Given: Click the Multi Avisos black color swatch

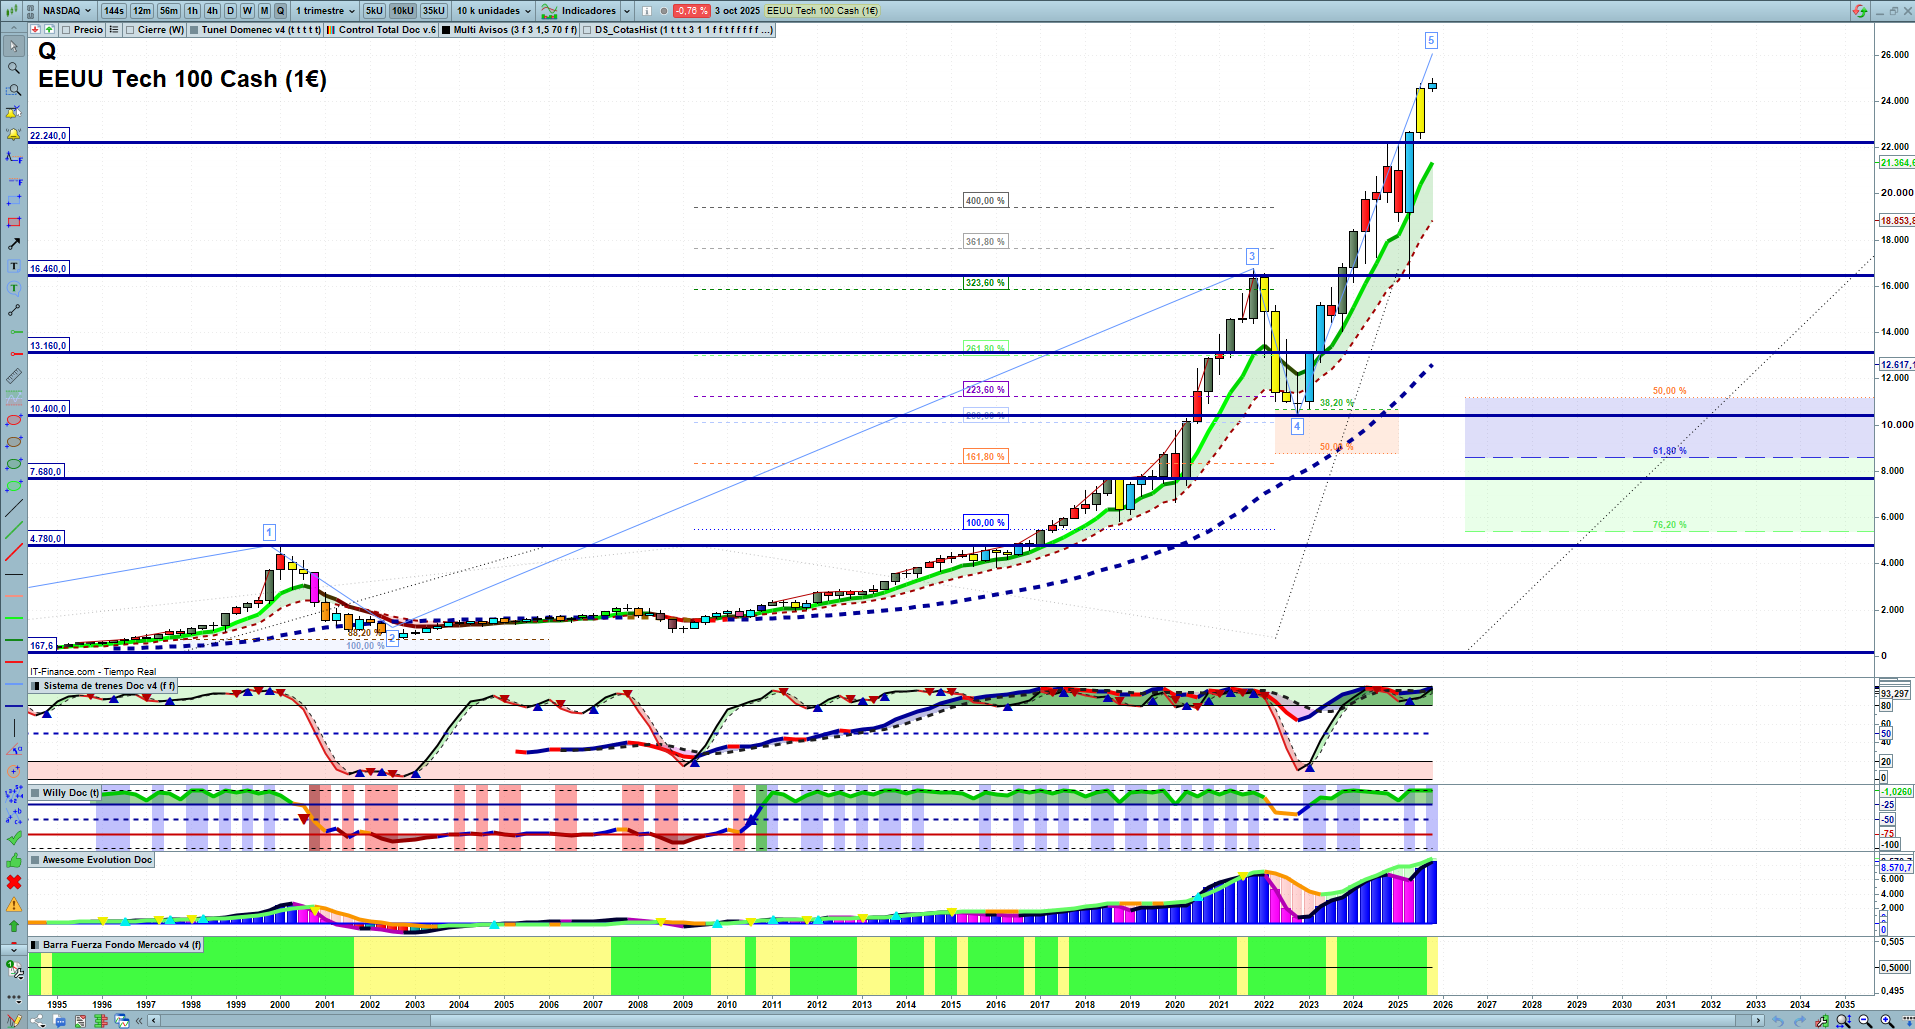Looking at the screenshot, I should point(446,30).
